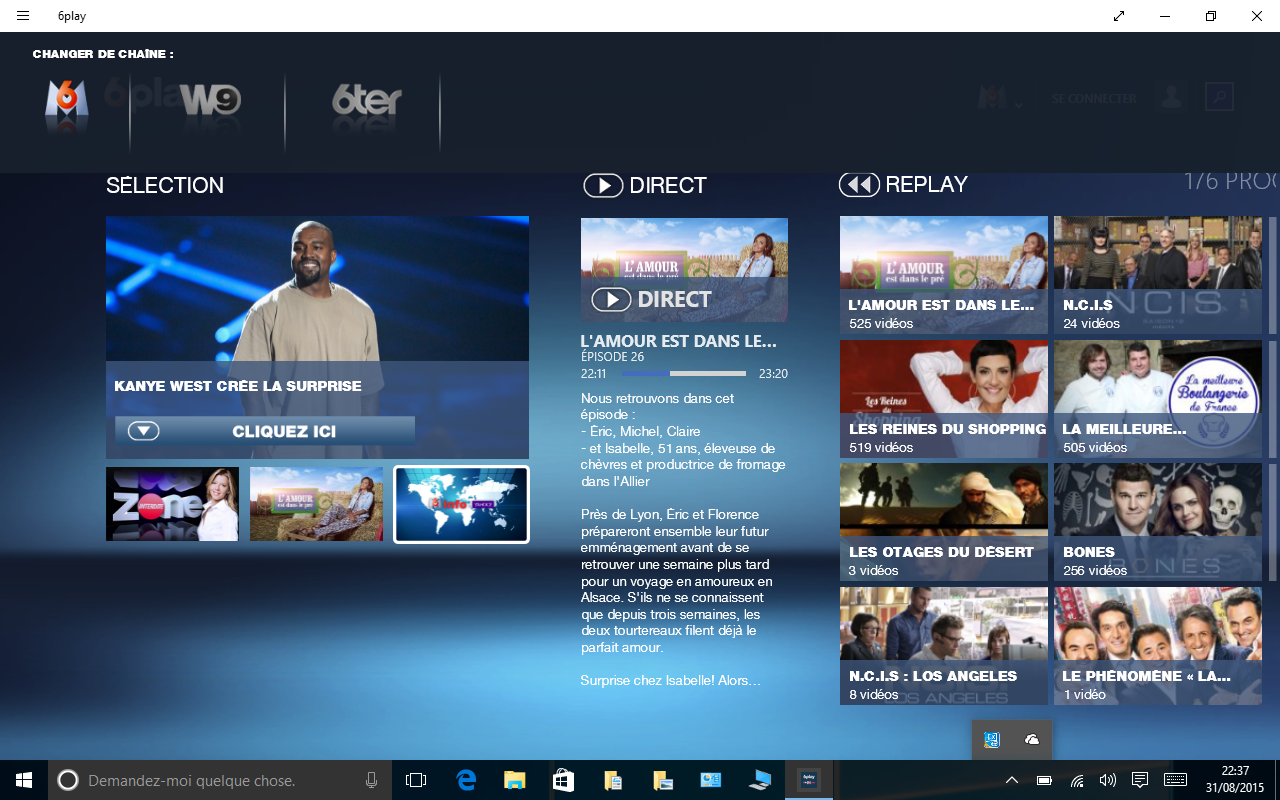
Task: Switch to the 6ter channel
Action: [367, 101]
